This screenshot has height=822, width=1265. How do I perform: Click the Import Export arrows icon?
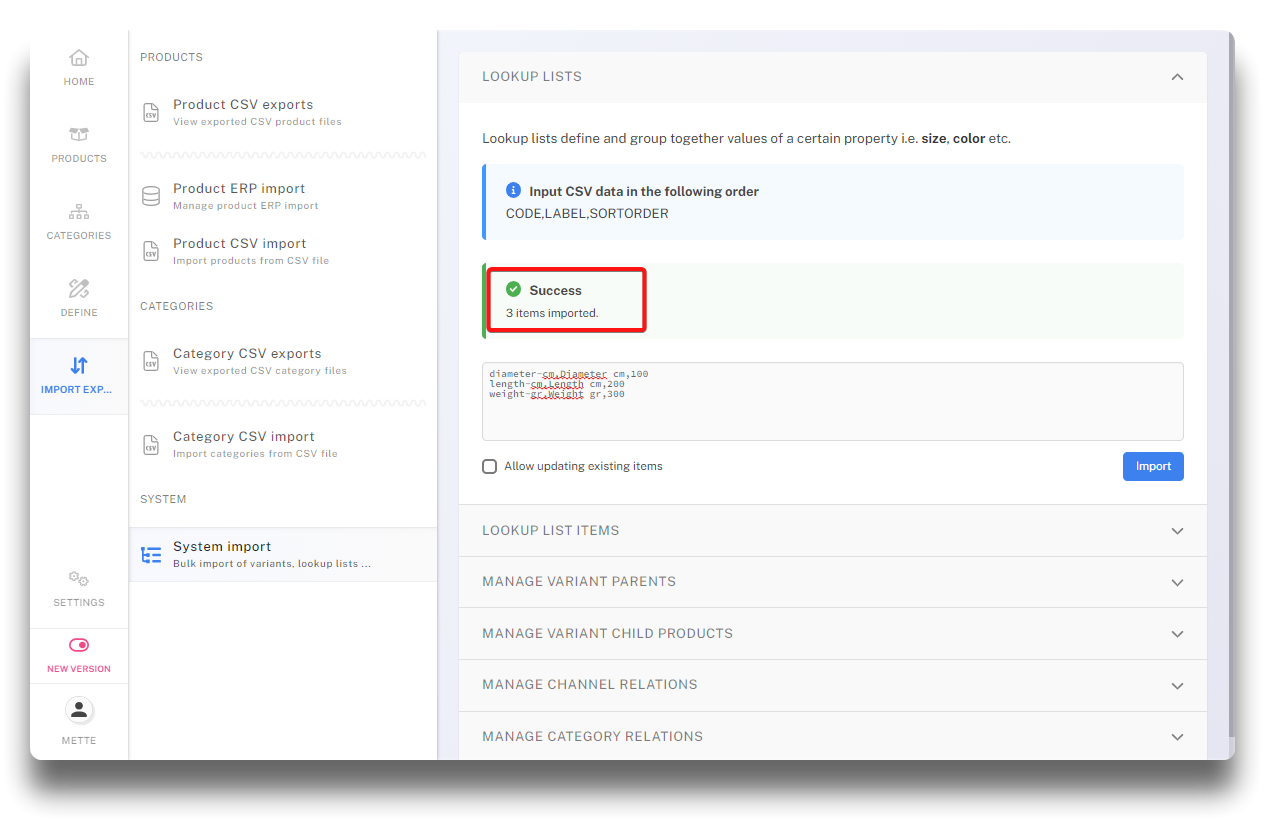[79, 366]
